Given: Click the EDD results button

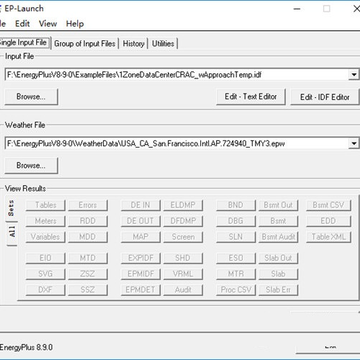Looking at the screenshot, I should [328, 221].
